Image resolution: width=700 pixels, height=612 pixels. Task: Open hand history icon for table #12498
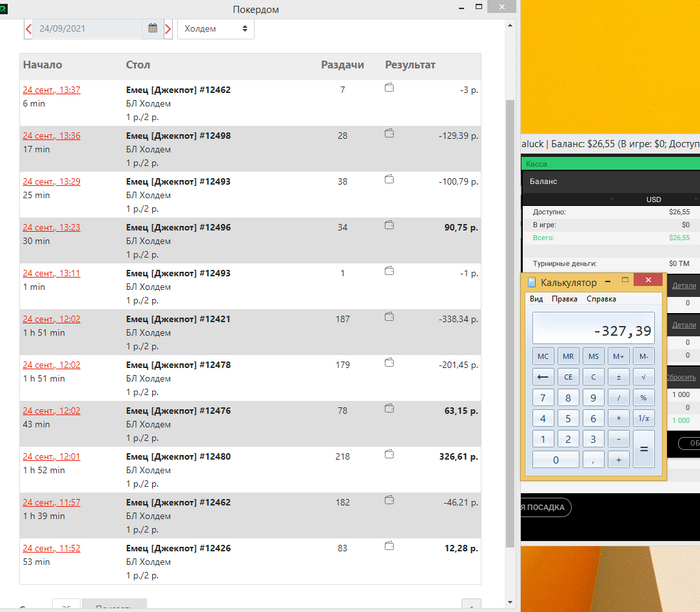(x=389, y=133)
